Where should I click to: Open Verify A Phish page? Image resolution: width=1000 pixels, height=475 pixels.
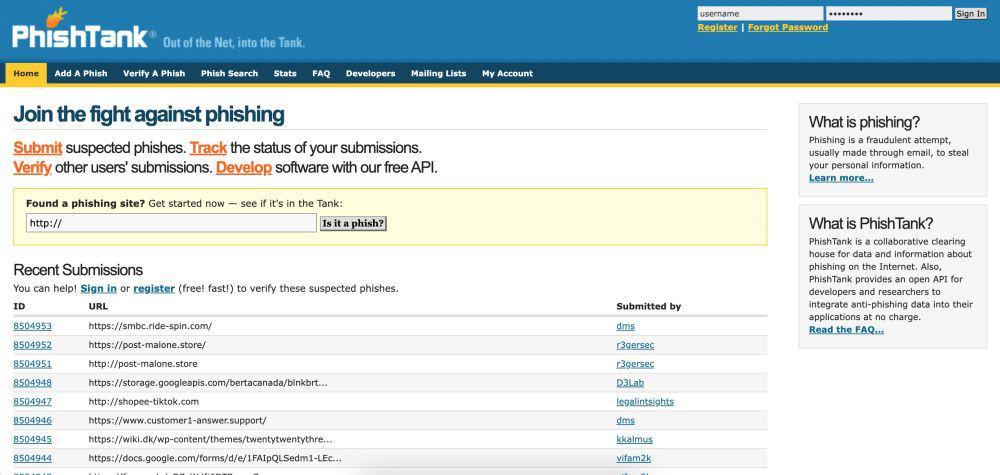coord(154,73)
